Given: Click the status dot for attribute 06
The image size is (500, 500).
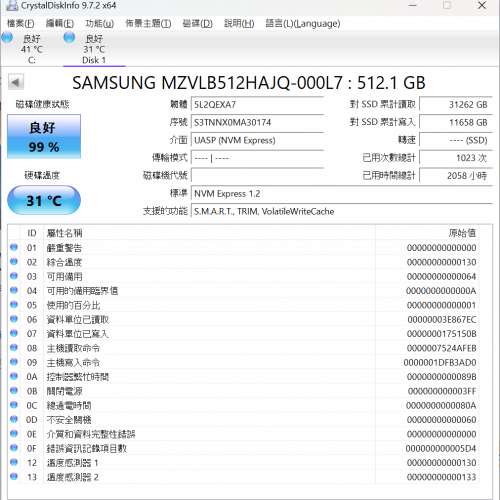Looking at the screenshot, I should 14,319.
